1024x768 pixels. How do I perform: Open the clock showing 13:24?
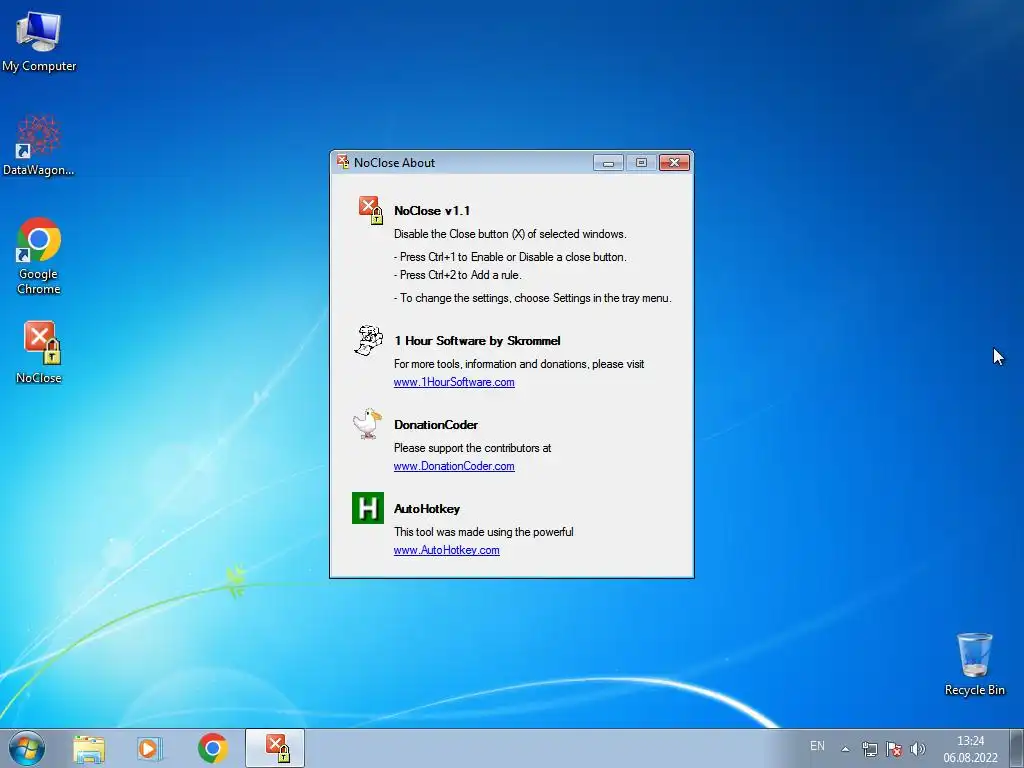[970, 749]
